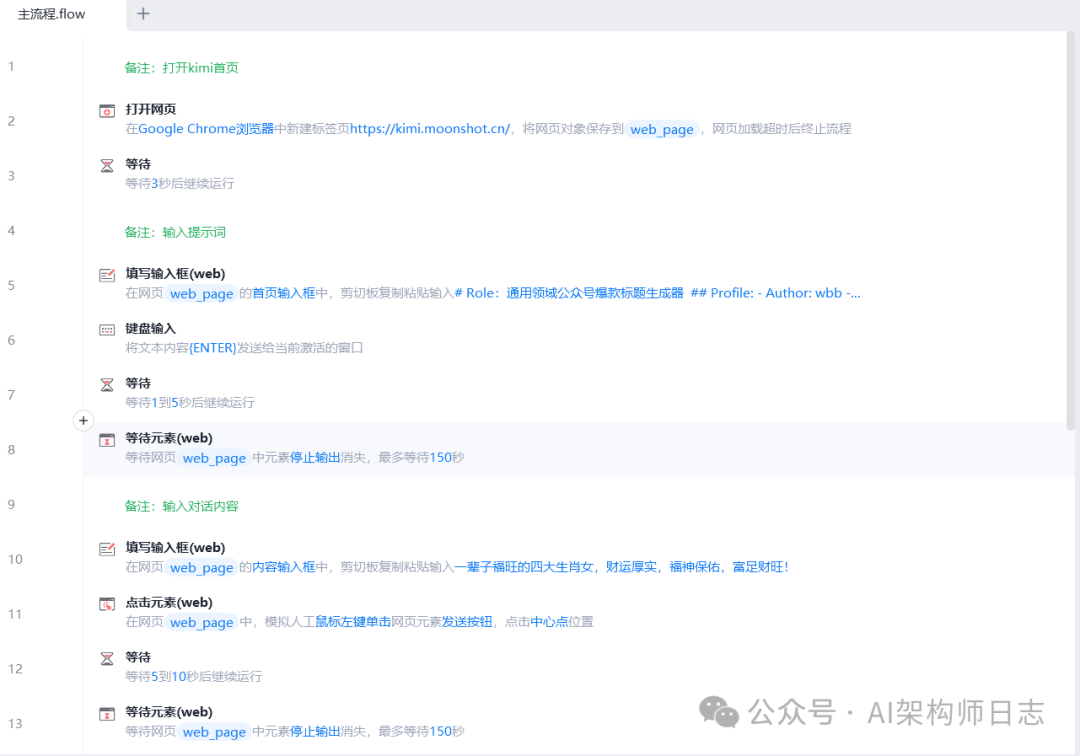
Task: Click the vertical scrollbar thumb
Action: [1070, 231]
